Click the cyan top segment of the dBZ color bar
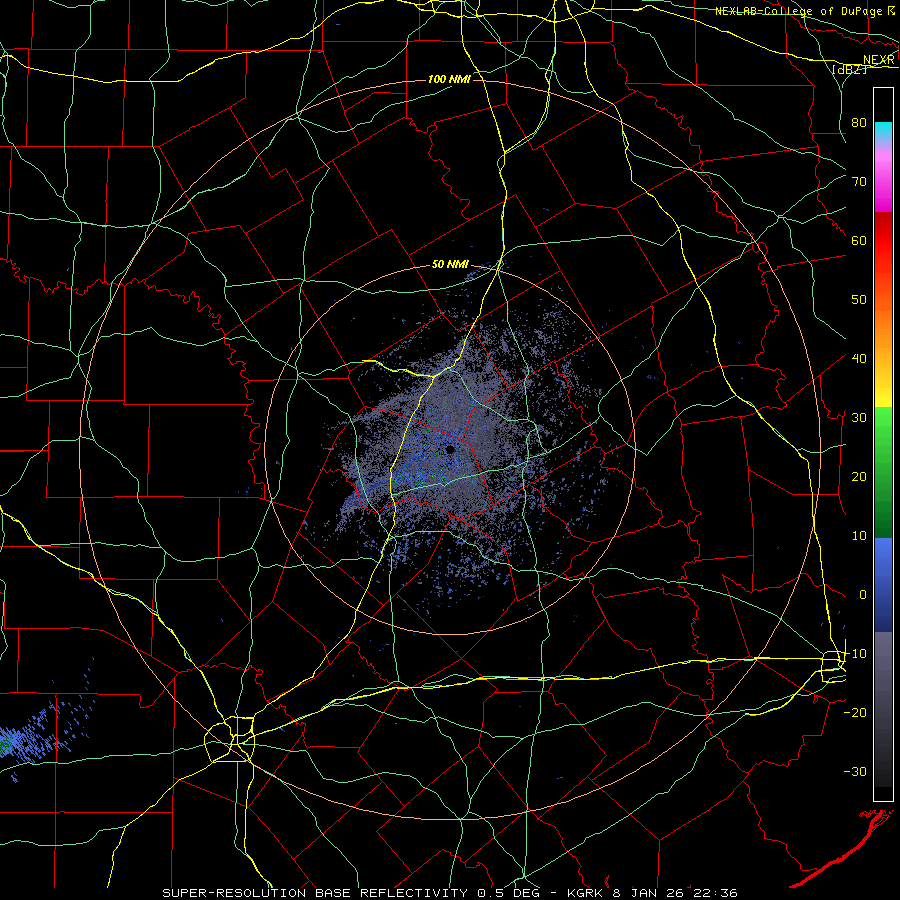Viewport: 900px width, 900px height. [883, 131]
